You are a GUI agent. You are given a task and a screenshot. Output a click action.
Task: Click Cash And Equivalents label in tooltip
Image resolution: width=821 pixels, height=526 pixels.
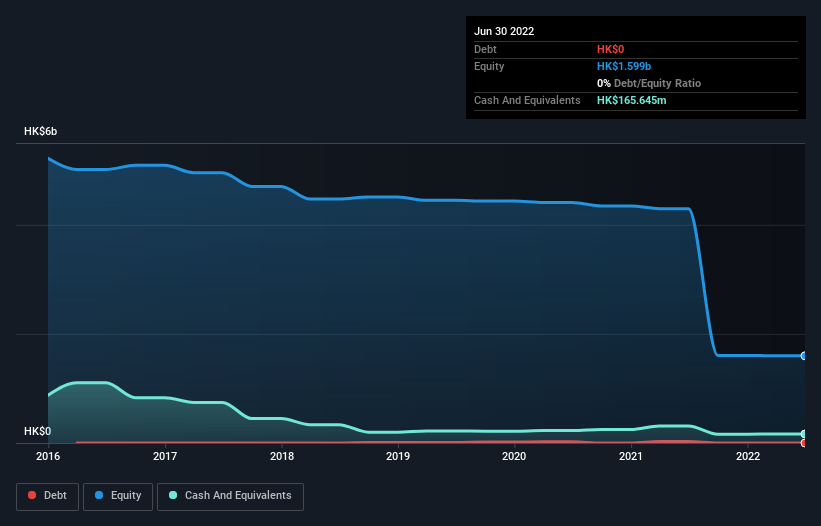527,100
